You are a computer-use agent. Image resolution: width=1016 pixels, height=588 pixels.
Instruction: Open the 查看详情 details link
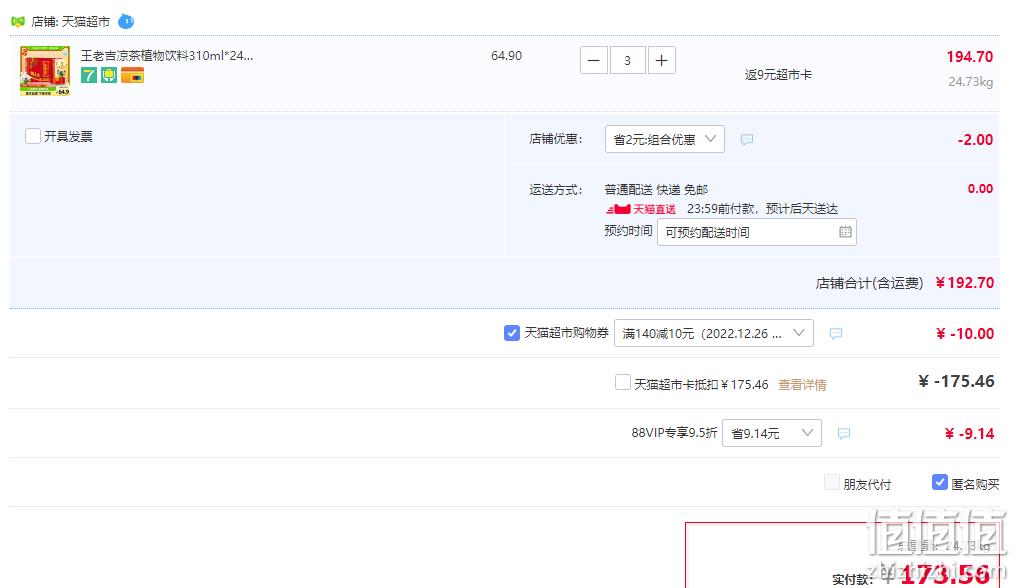(802, 384)
